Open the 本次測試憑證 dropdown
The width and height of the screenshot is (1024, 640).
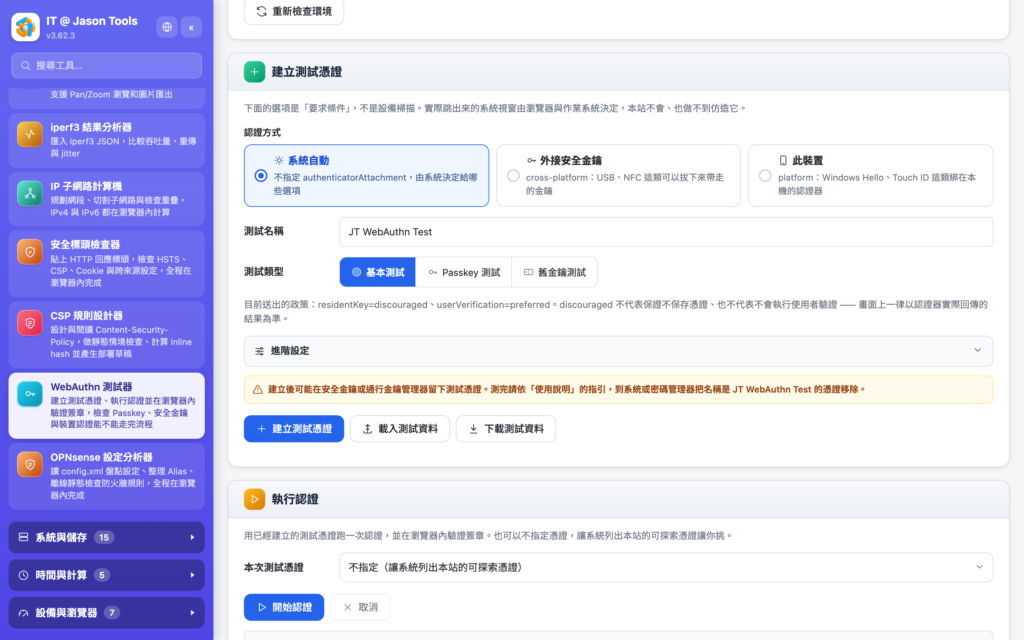pos(666,568)
